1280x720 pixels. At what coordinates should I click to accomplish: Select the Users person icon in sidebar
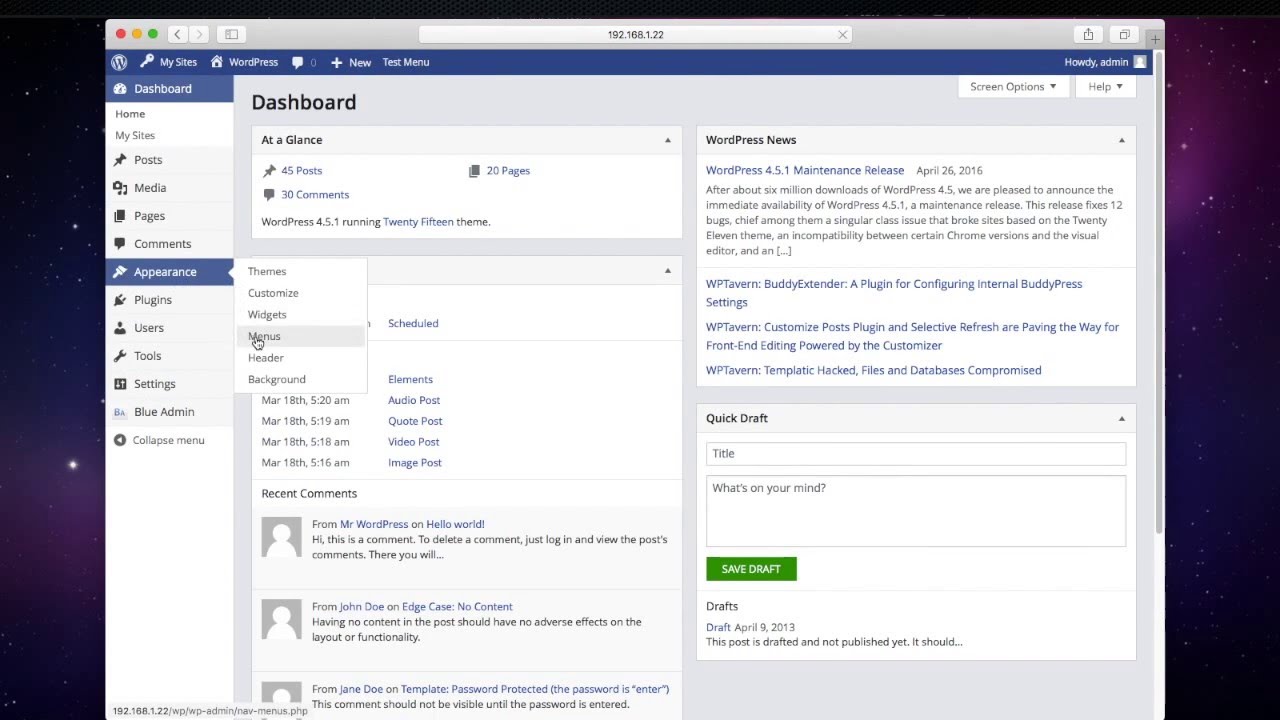(120, 328)
